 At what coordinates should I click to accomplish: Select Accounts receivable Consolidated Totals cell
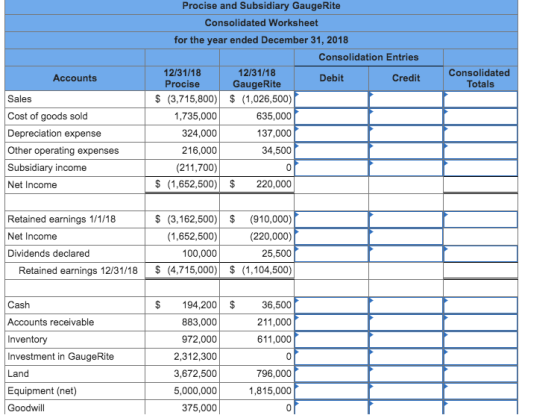coord(481,322)
